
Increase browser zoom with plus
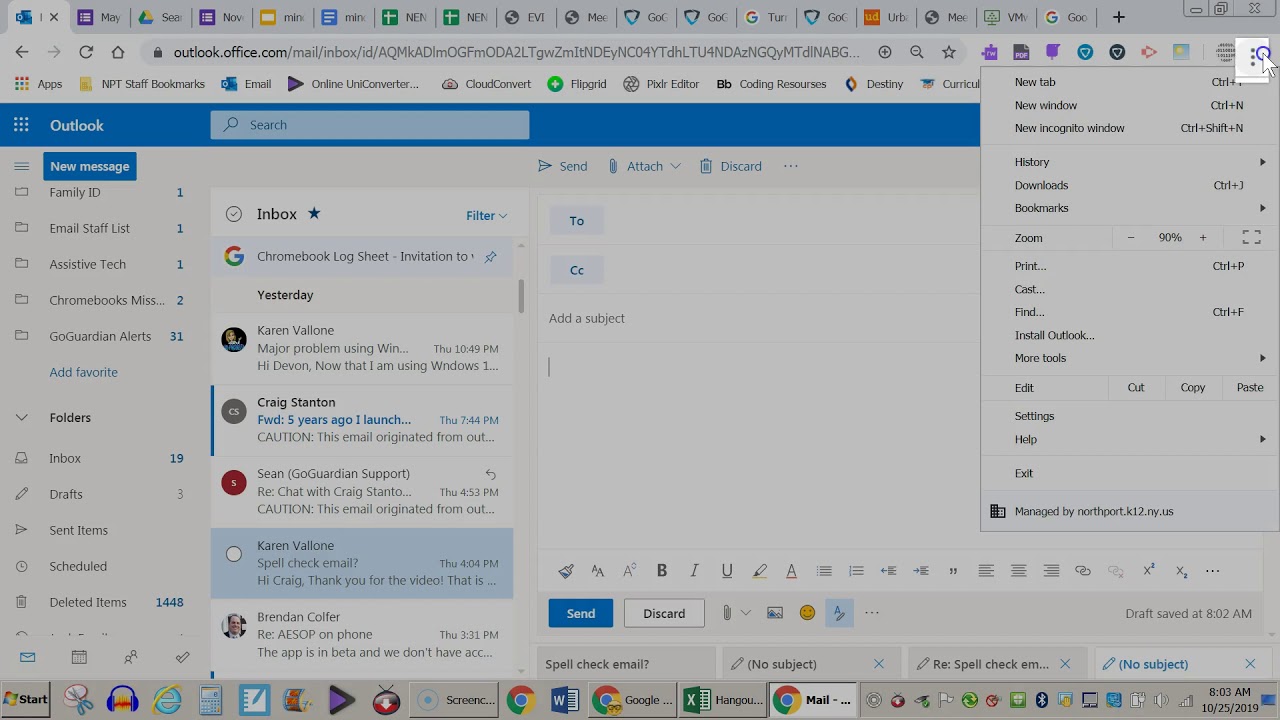point(1203,238)
